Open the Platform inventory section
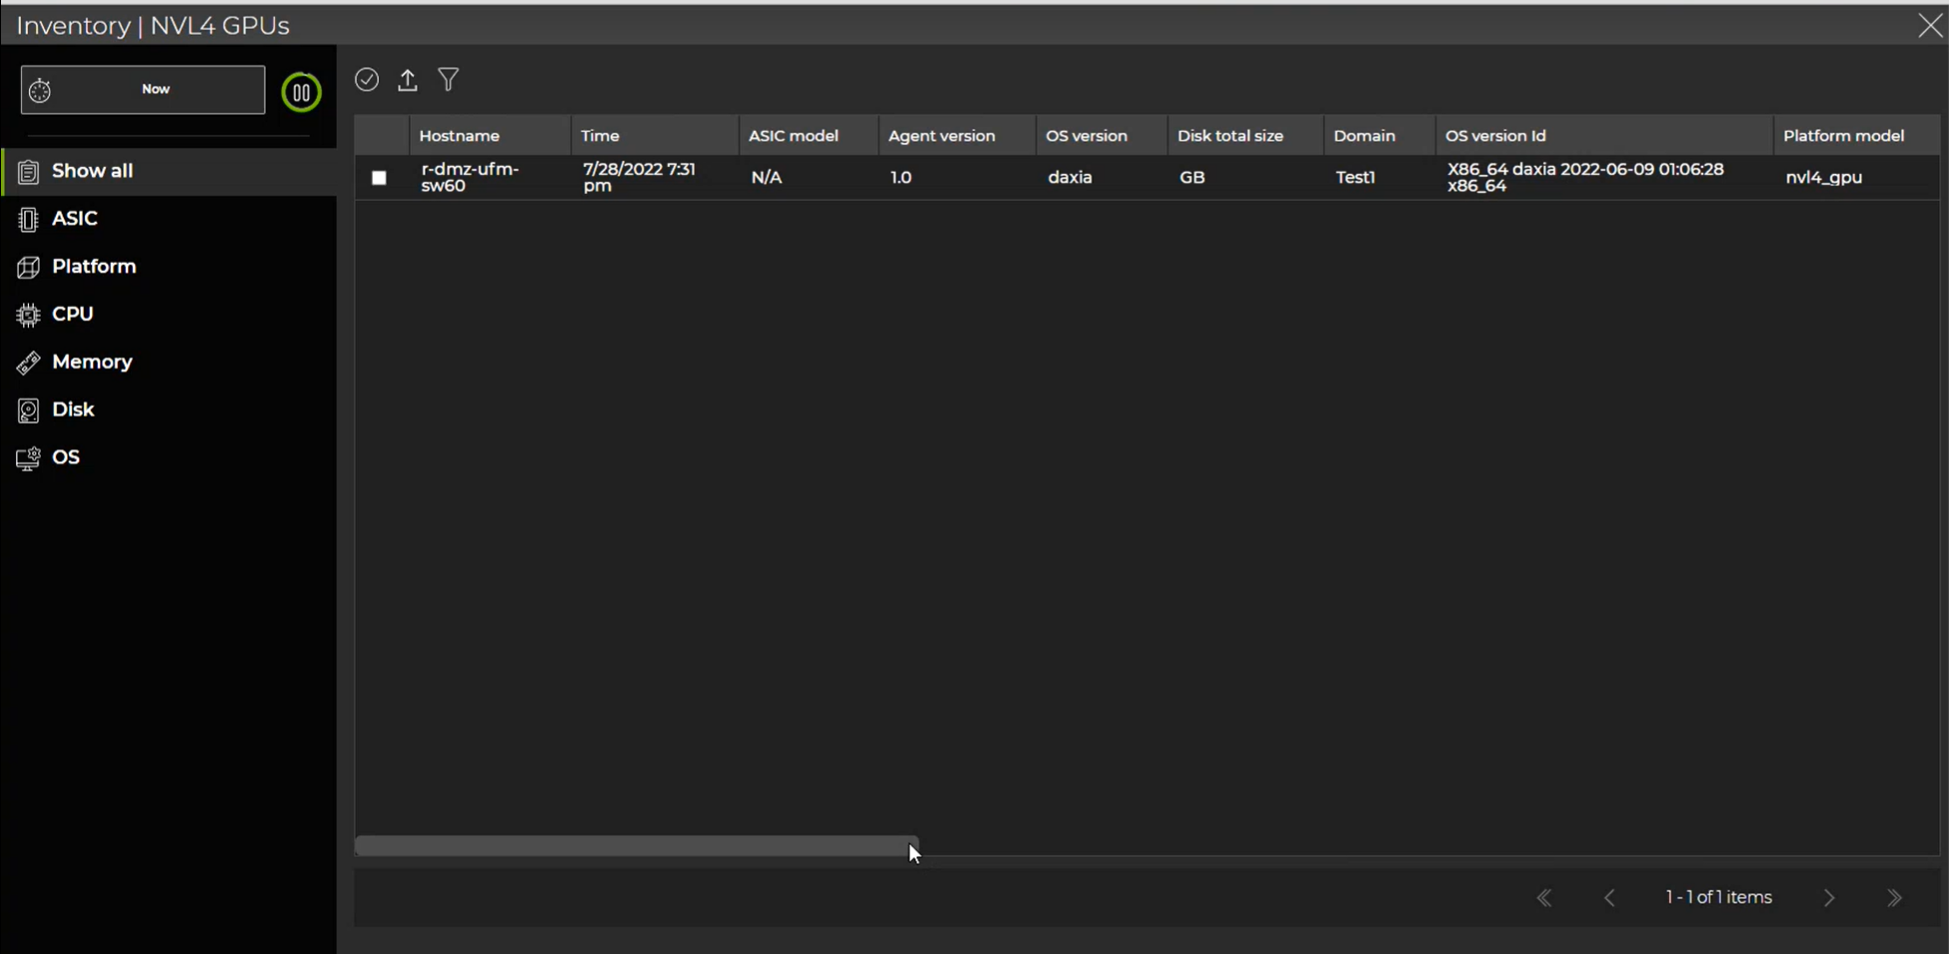The height and width of the screenshot is (954, 1949). tap(93, 267)
